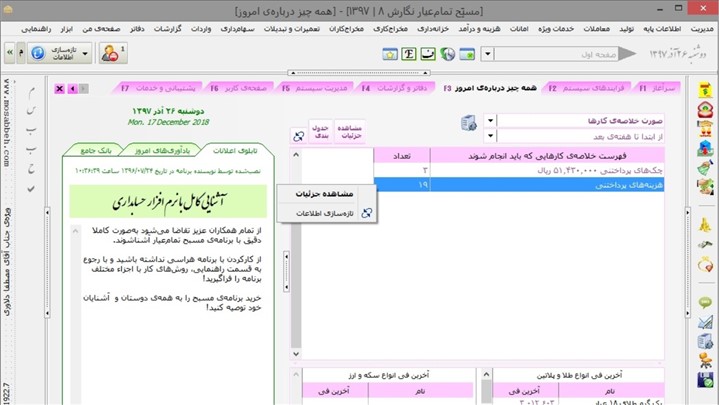Click the Persian letter toolbar icon
Screen dimensions: 719x405
[428, 54]
